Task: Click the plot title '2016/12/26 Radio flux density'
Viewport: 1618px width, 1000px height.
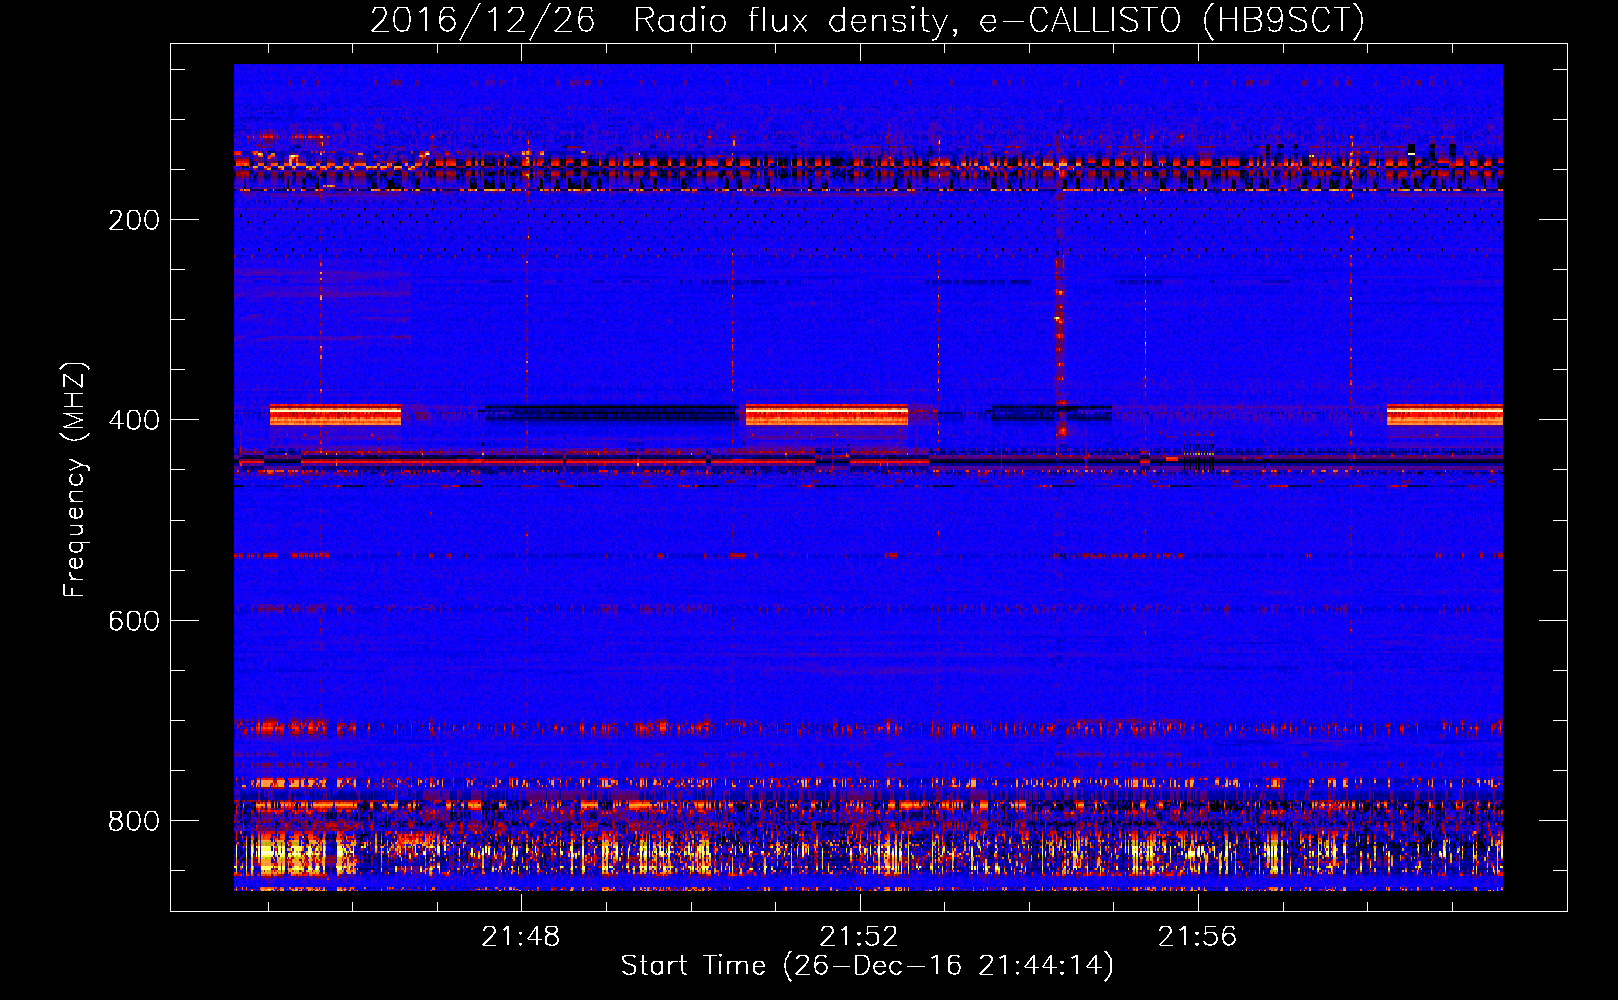Action: (x=867, y=20)
